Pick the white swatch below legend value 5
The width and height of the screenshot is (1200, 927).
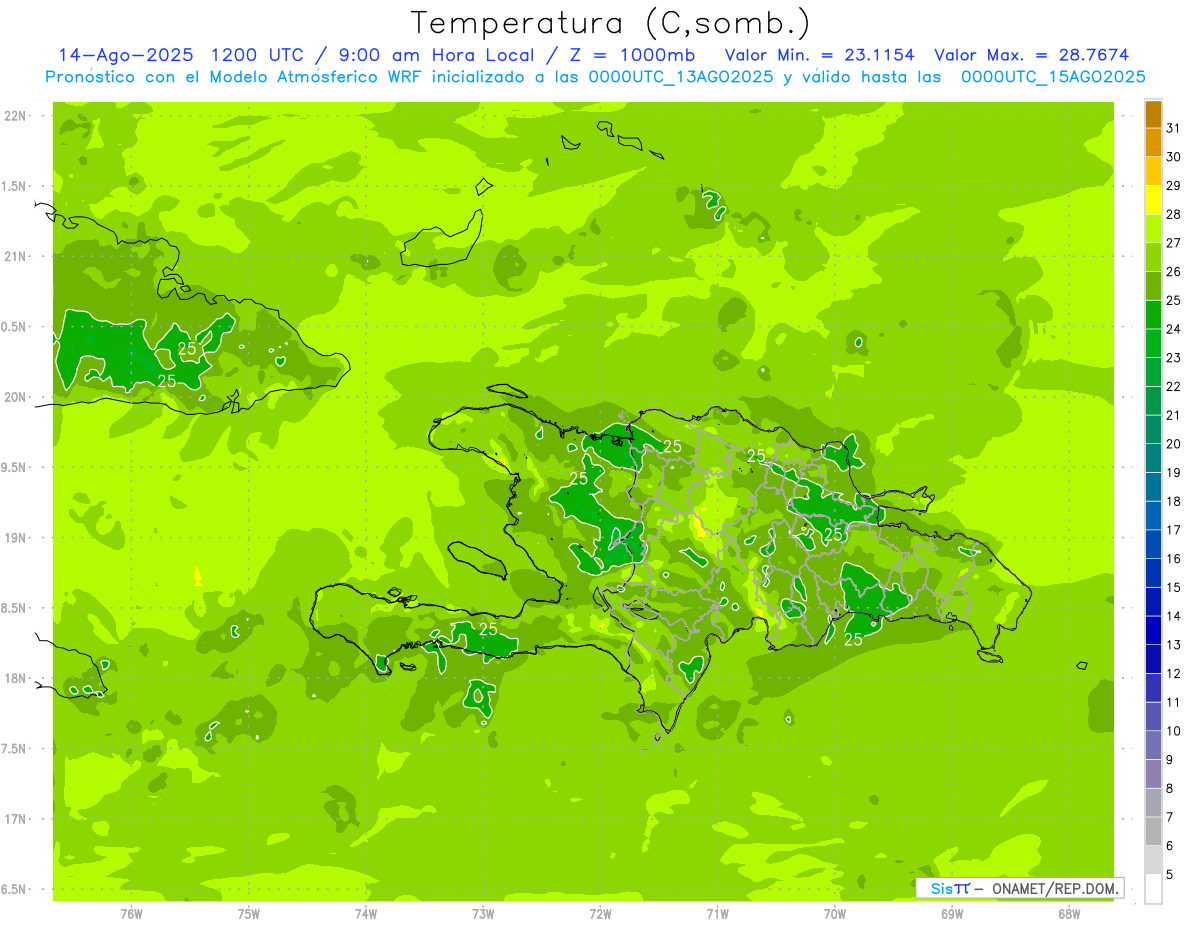(1153, 889)
